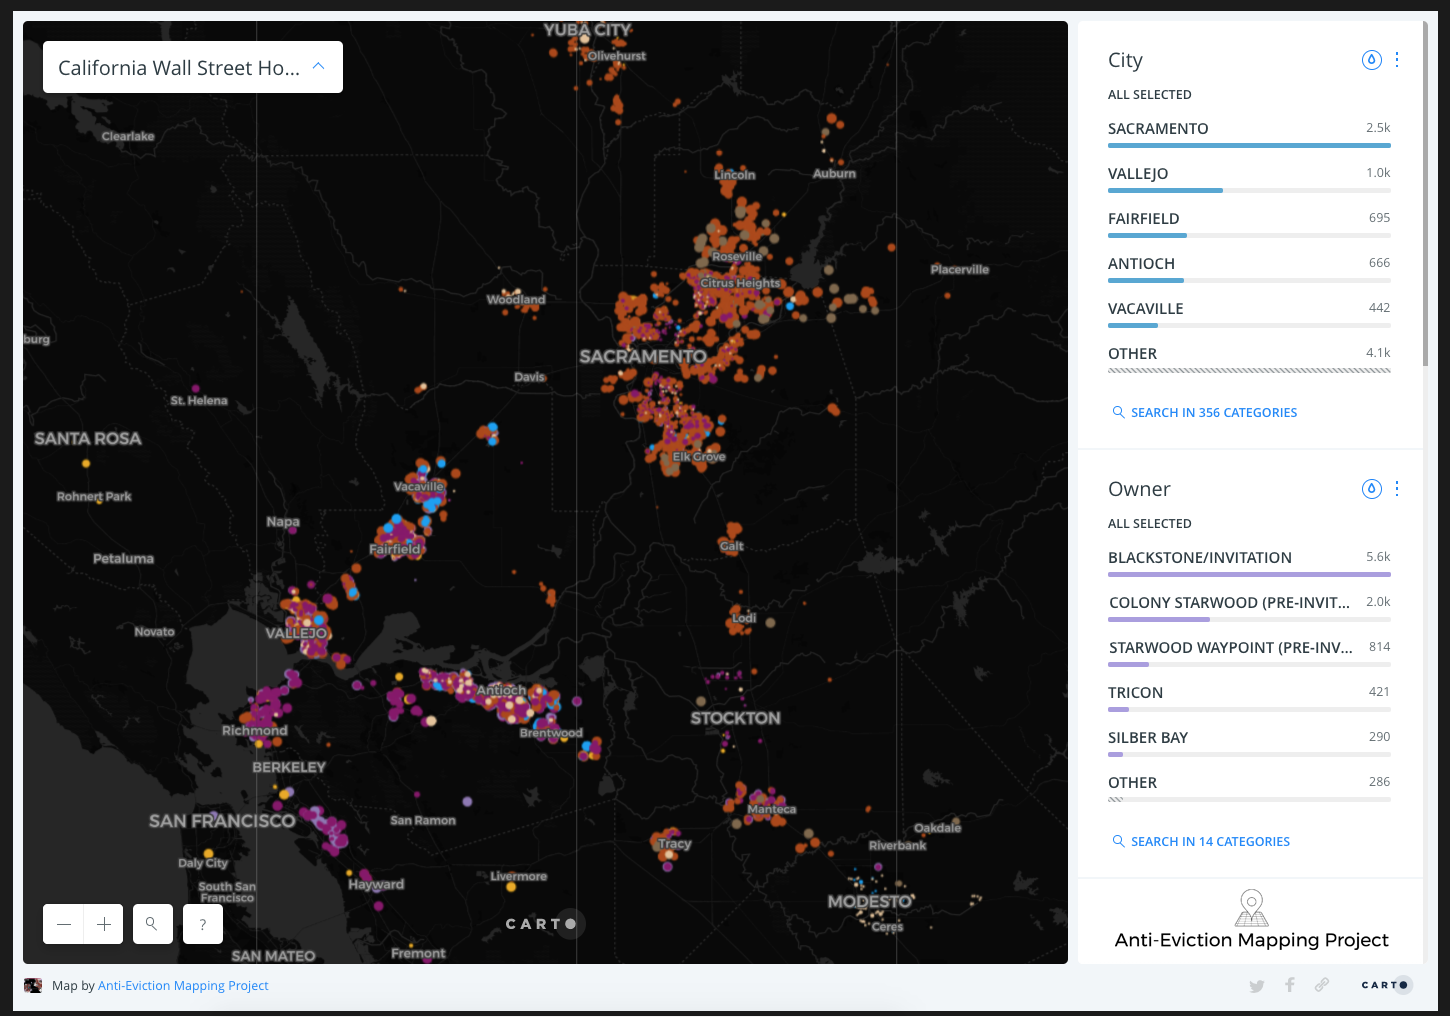Copy the map share link icon
Screen dimensions: 1450x1017
[x=1322, y=985]
